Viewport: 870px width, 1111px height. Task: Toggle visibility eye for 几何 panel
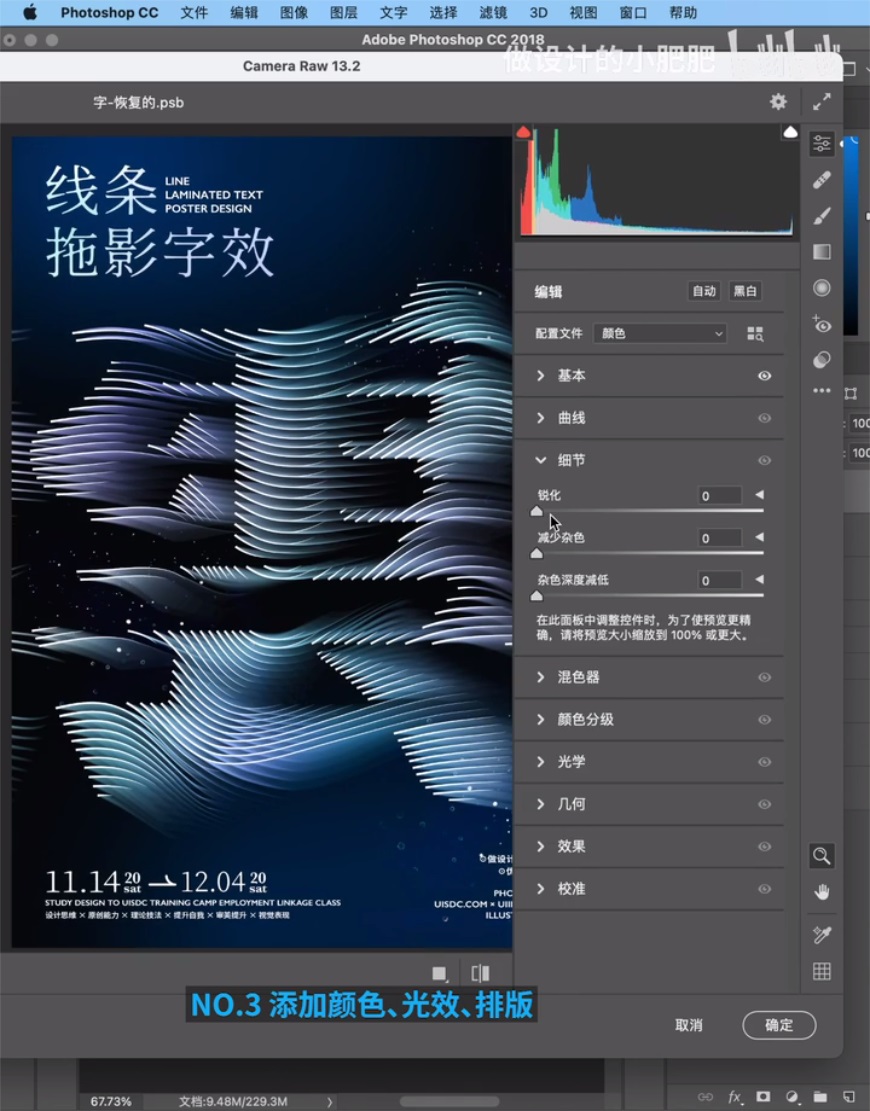764,804
